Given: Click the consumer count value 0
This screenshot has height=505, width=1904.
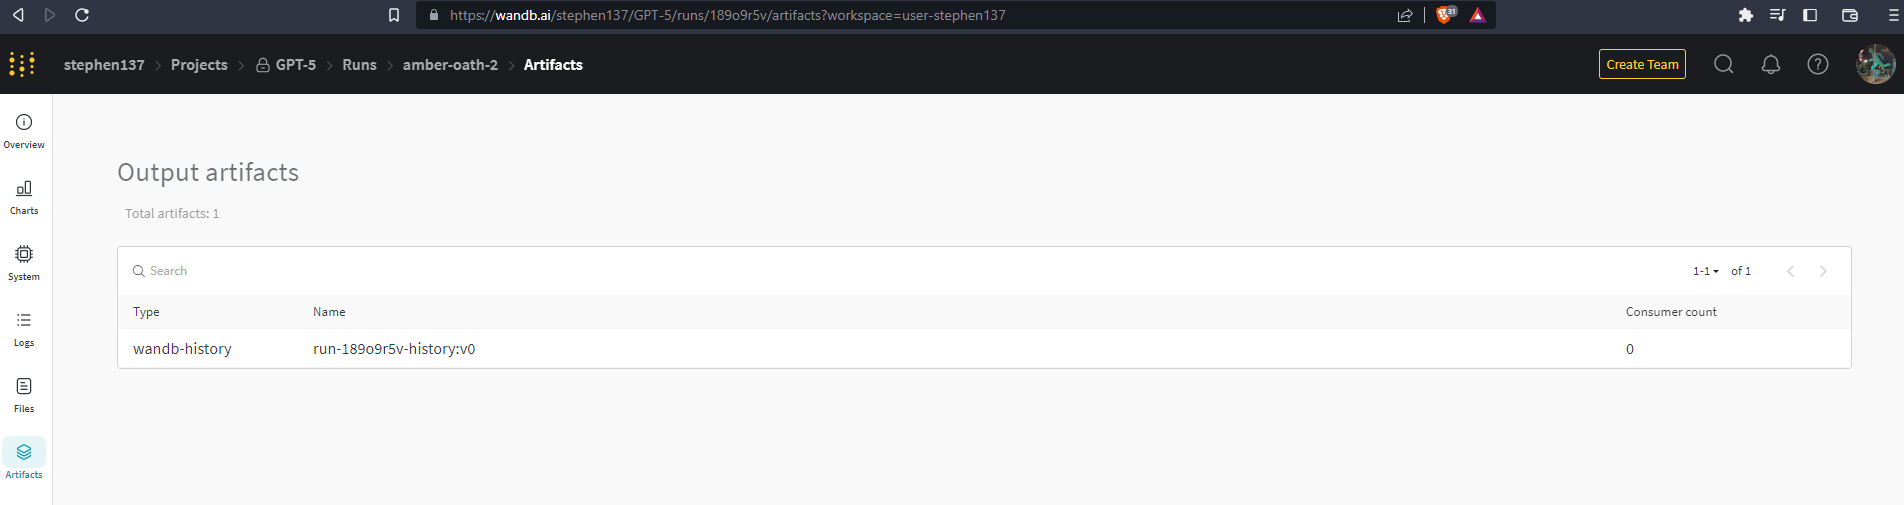Looking at the screenshot, I should tap(1630, 349).
